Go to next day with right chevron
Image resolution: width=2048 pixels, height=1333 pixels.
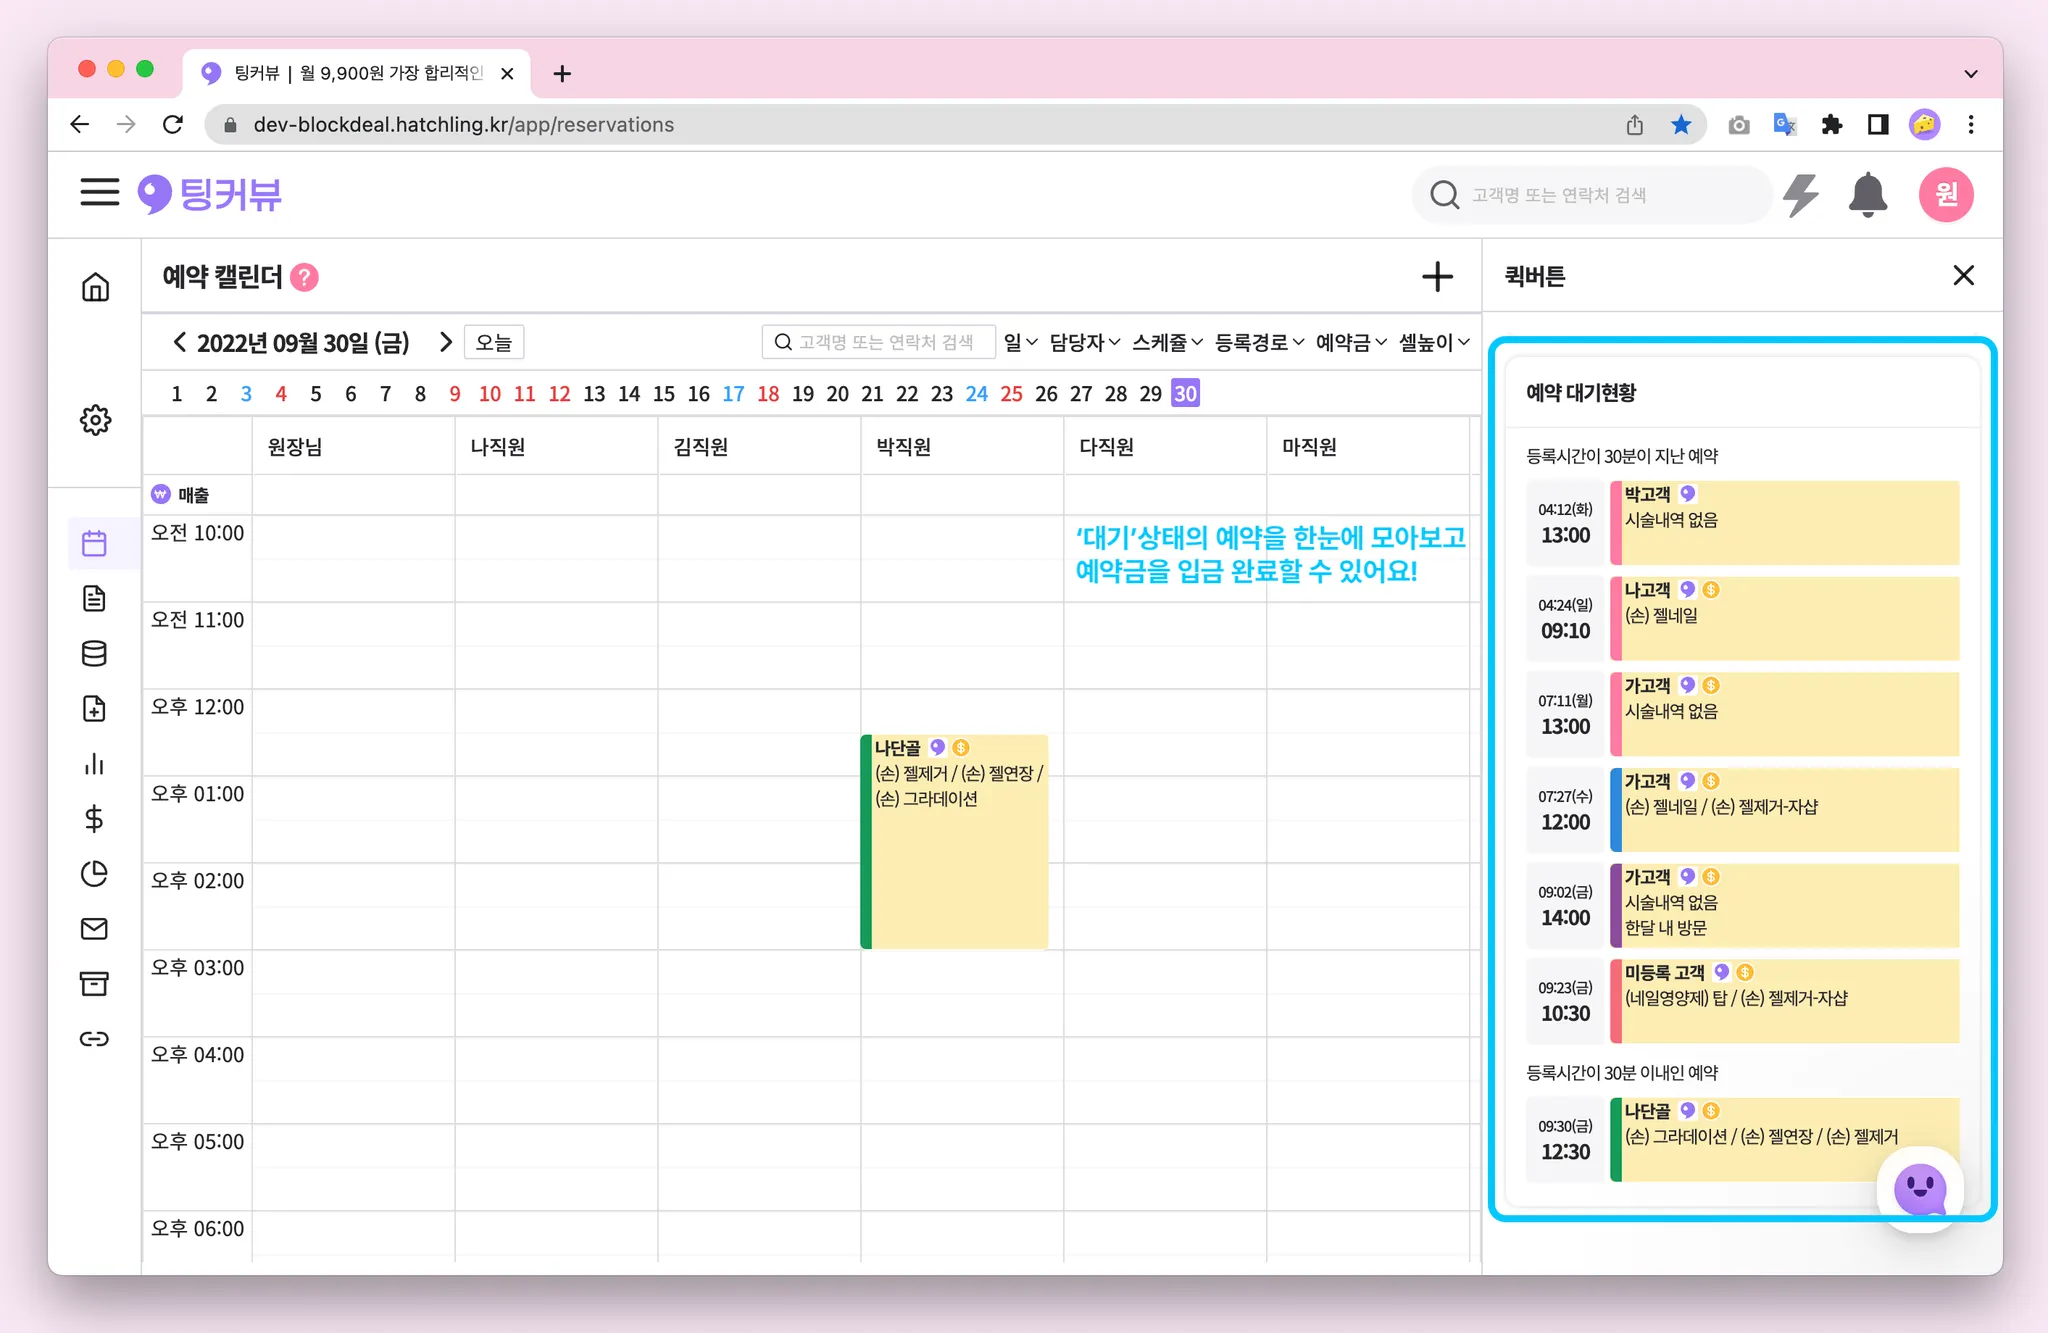click(446, 342)
